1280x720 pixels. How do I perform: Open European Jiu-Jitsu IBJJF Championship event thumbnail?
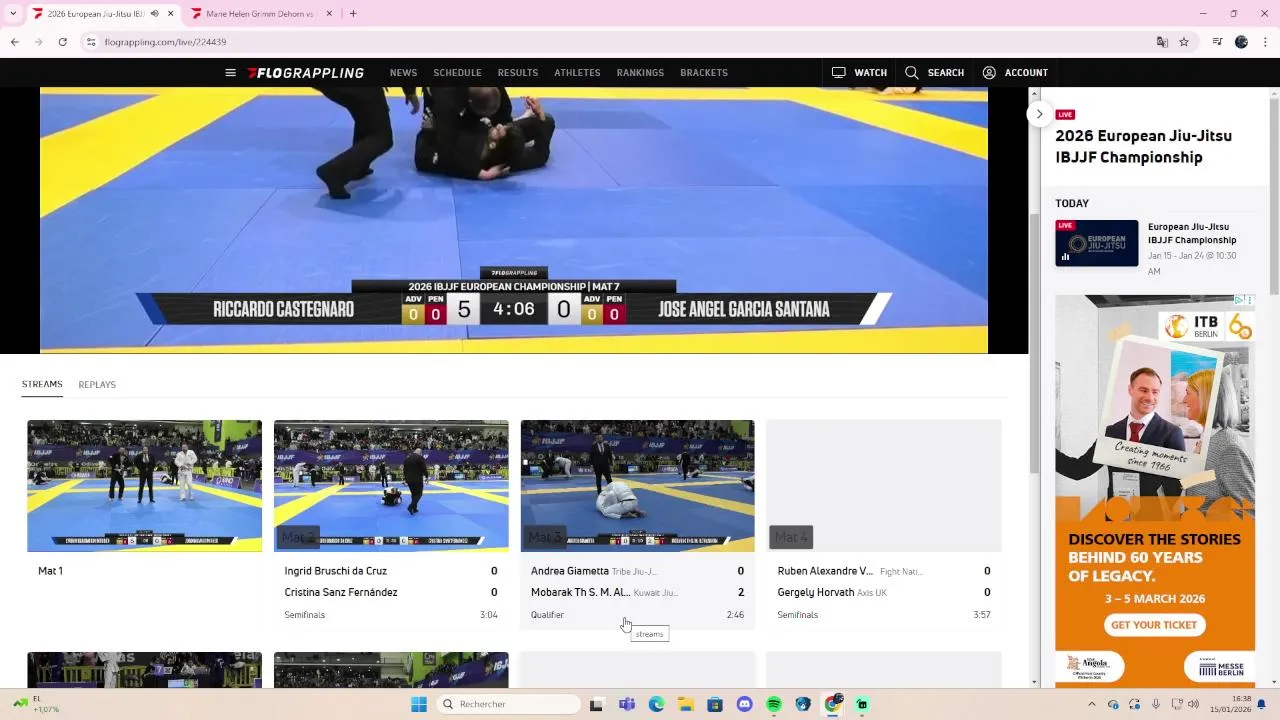(1096, 243)
